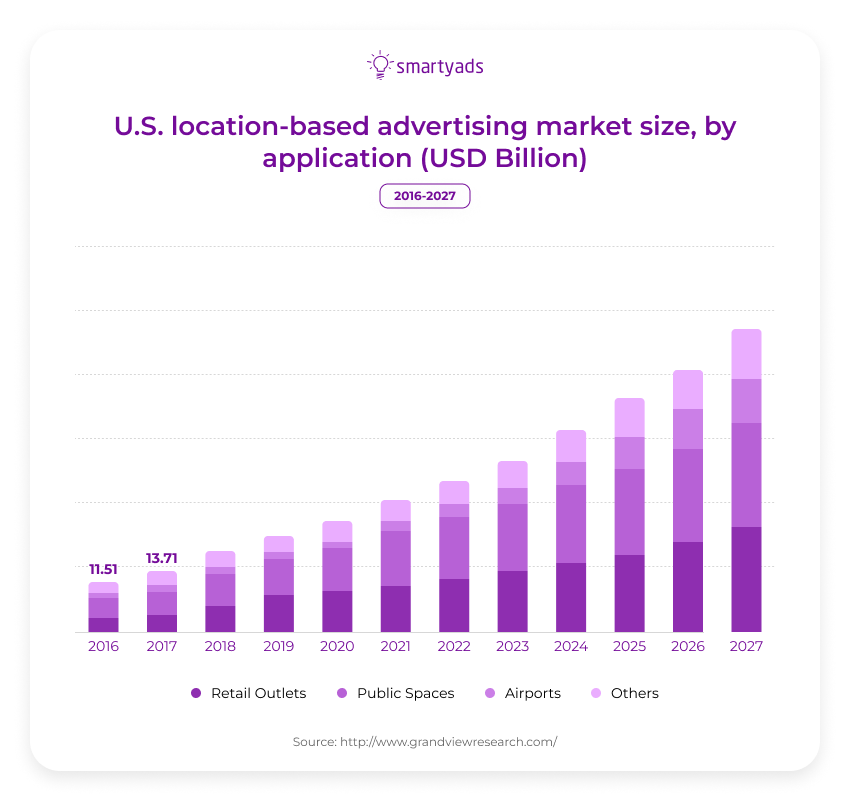Viewport: 850px width, 801px height.
Task: Pick the dark purple Retail Outlets color swatch
Action: point(196,693)
